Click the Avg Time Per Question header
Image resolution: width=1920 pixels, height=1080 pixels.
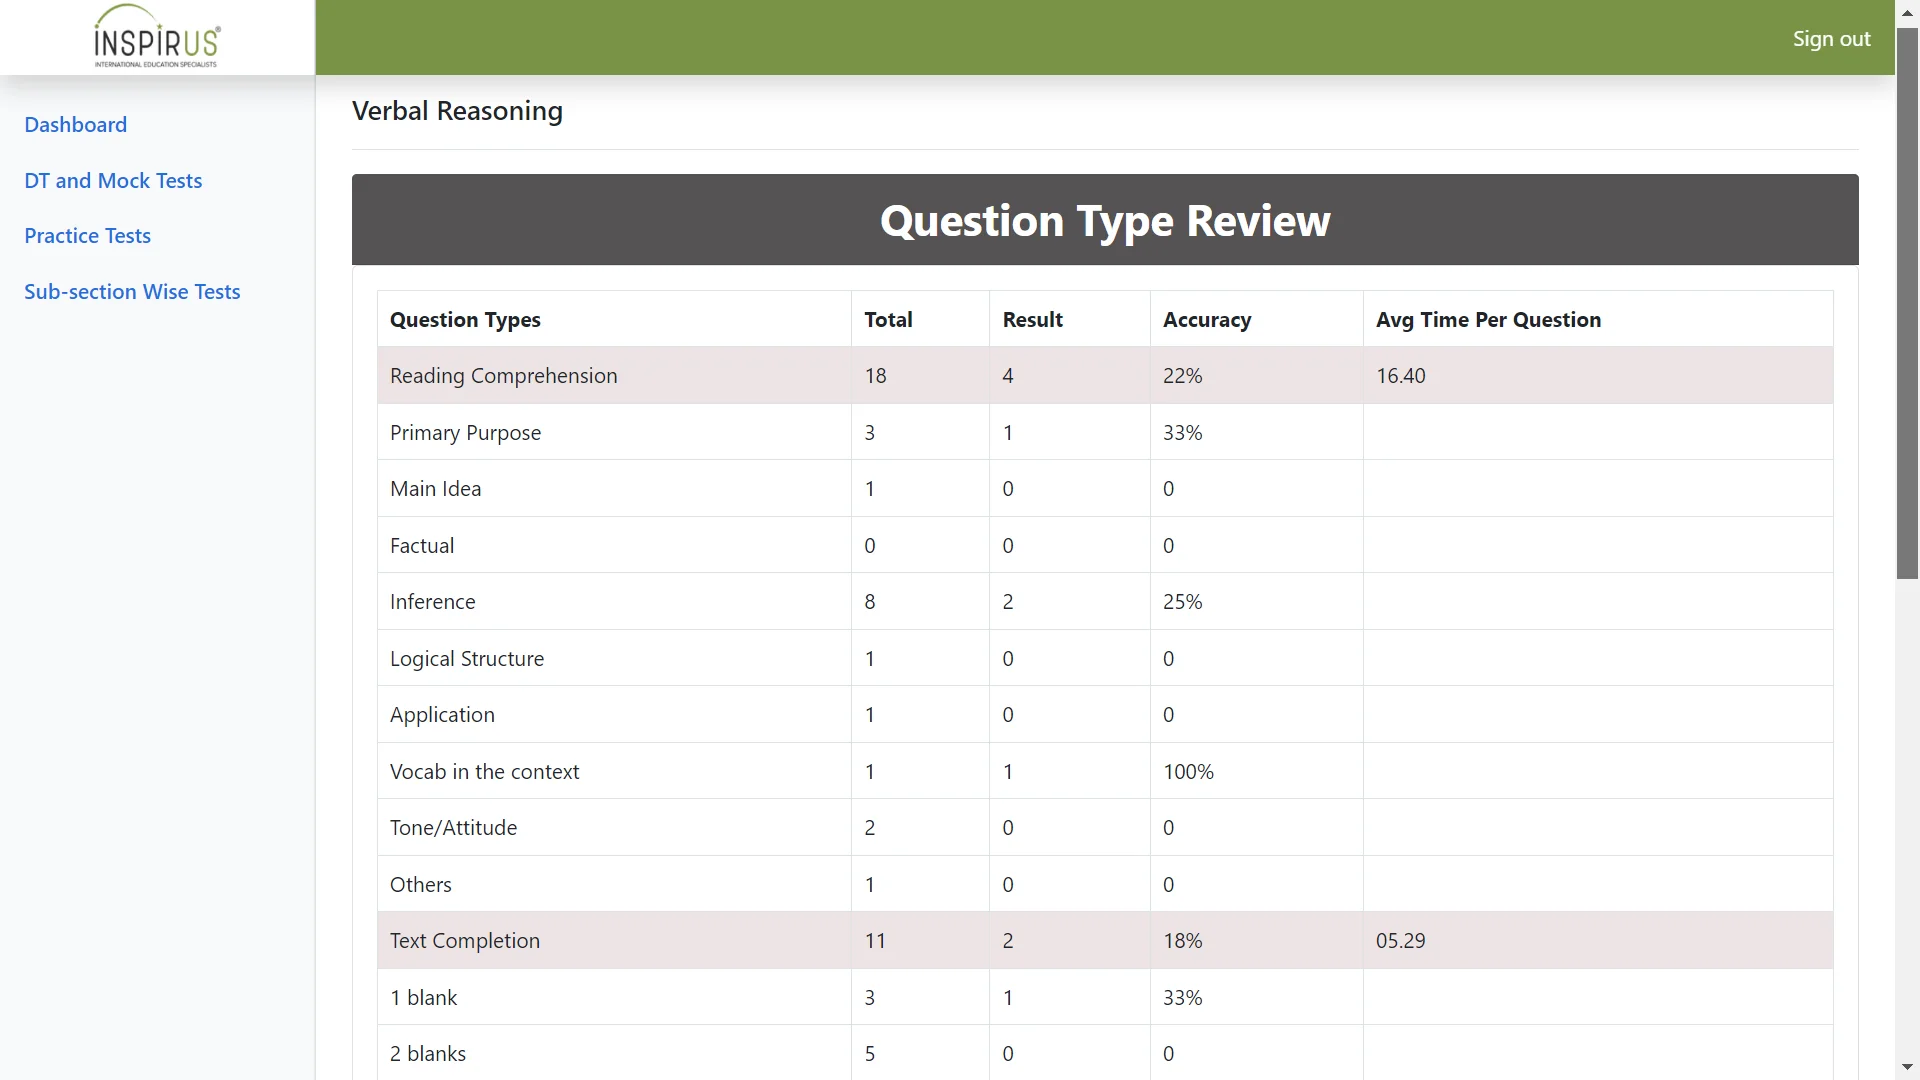coord(1488,320)
